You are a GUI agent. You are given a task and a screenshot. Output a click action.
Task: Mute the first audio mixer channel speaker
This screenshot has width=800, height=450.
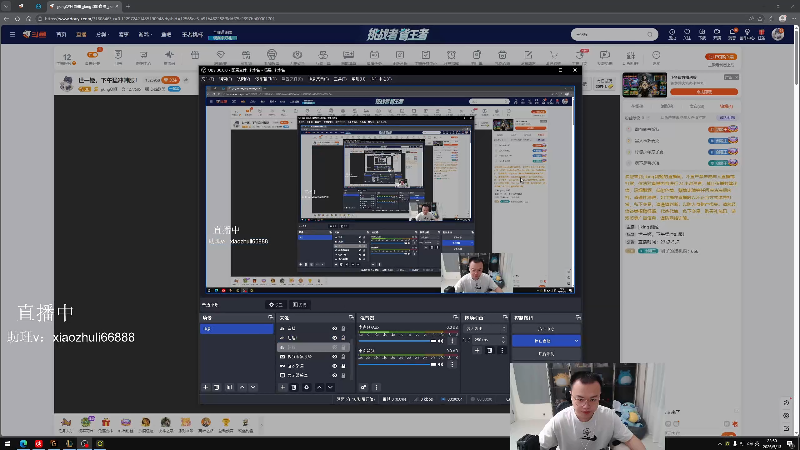pos(441,341)
